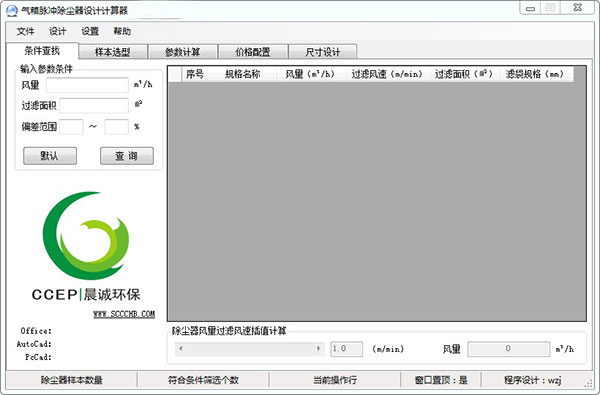
Task: Click the 符合条件筛选个数 status panel
Action: tap(203, 380)
